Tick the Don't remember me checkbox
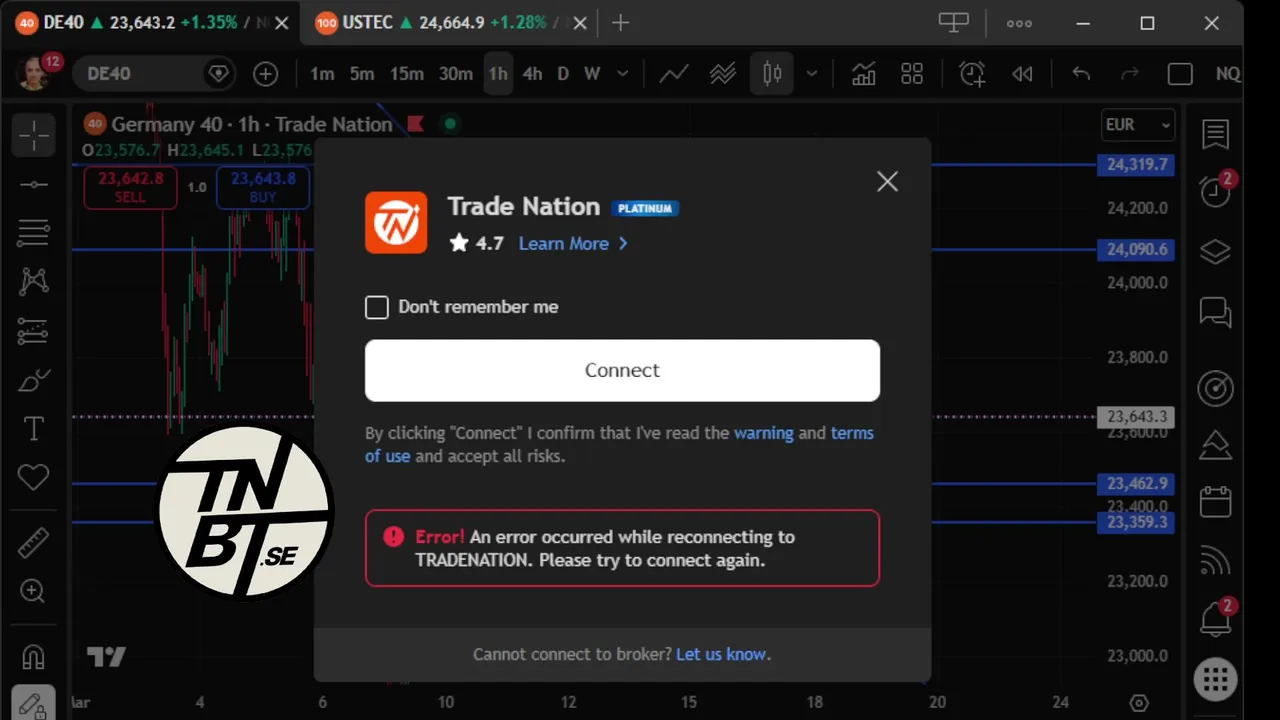This screenshot has height=720, width=1280. click(377, 307)
